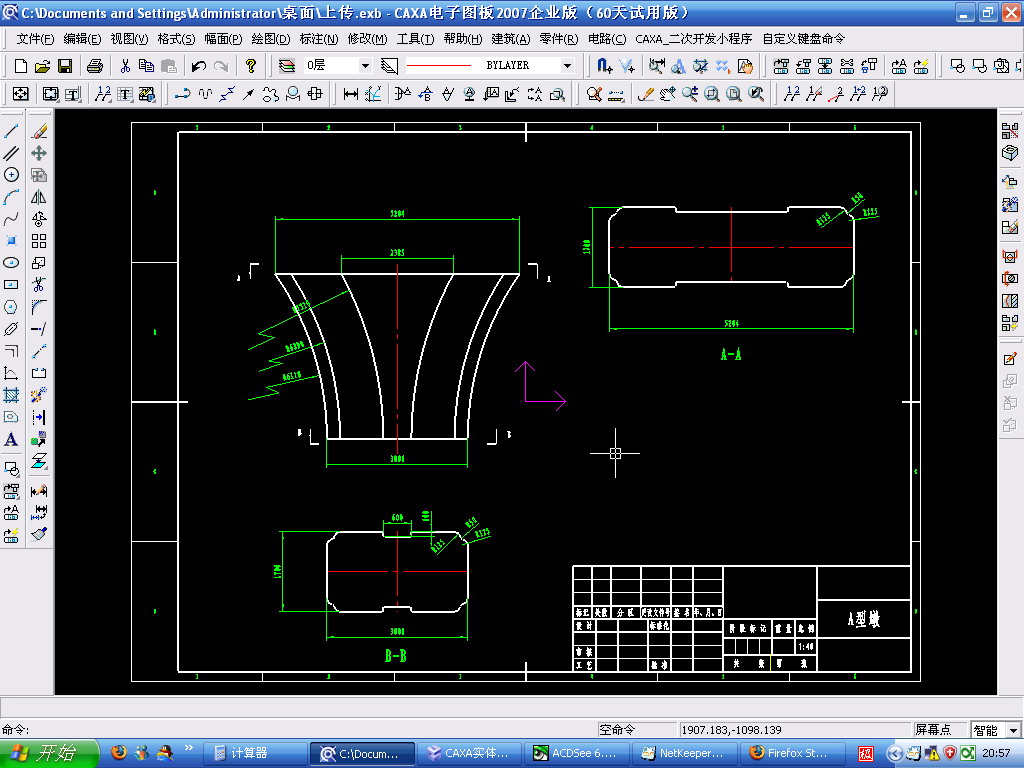1024x768 pixels.
Task: Open the 格式(S) menu
Action: point(176,39)
